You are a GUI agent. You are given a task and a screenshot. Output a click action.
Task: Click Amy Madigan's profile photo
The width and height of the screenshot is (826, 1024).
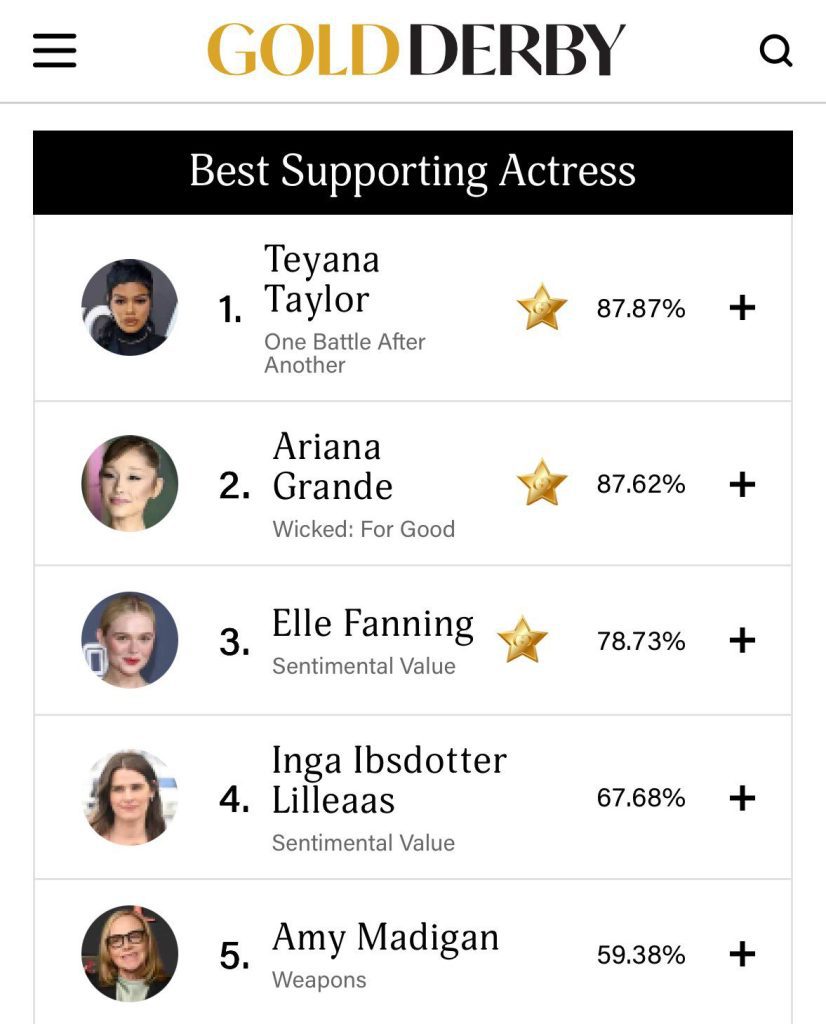click(129, 954)
